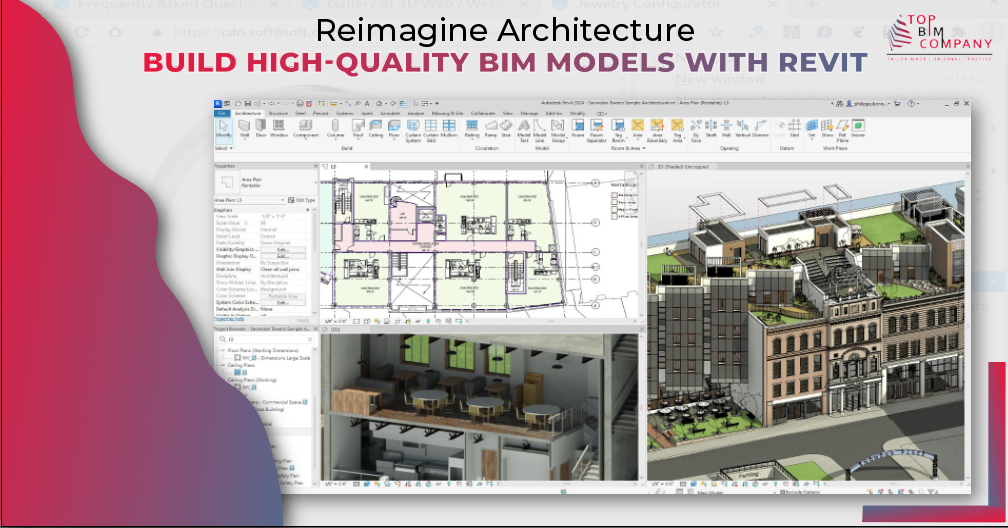
Task: Select the Stair tool
Action: 506,128
